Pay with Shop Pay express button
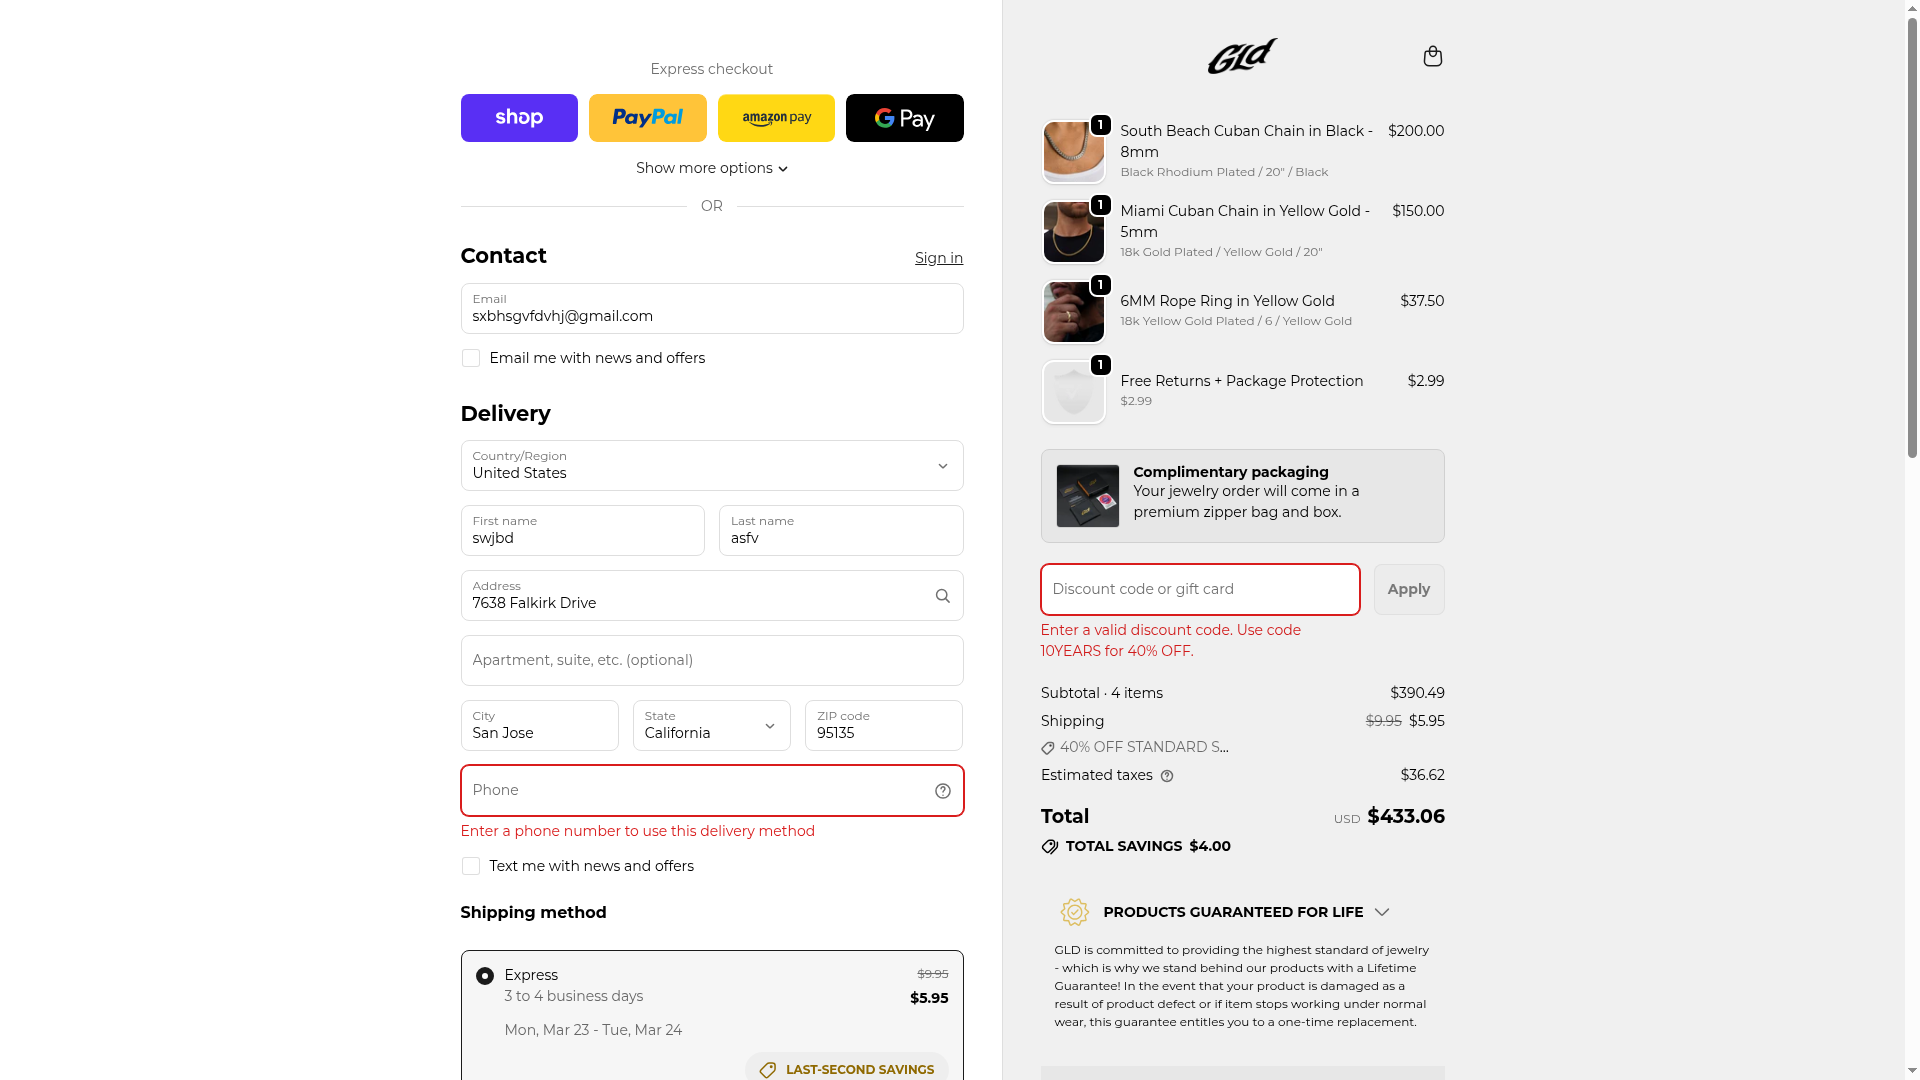Viewport: 1920px width, 1080px height. coord(519,118)
